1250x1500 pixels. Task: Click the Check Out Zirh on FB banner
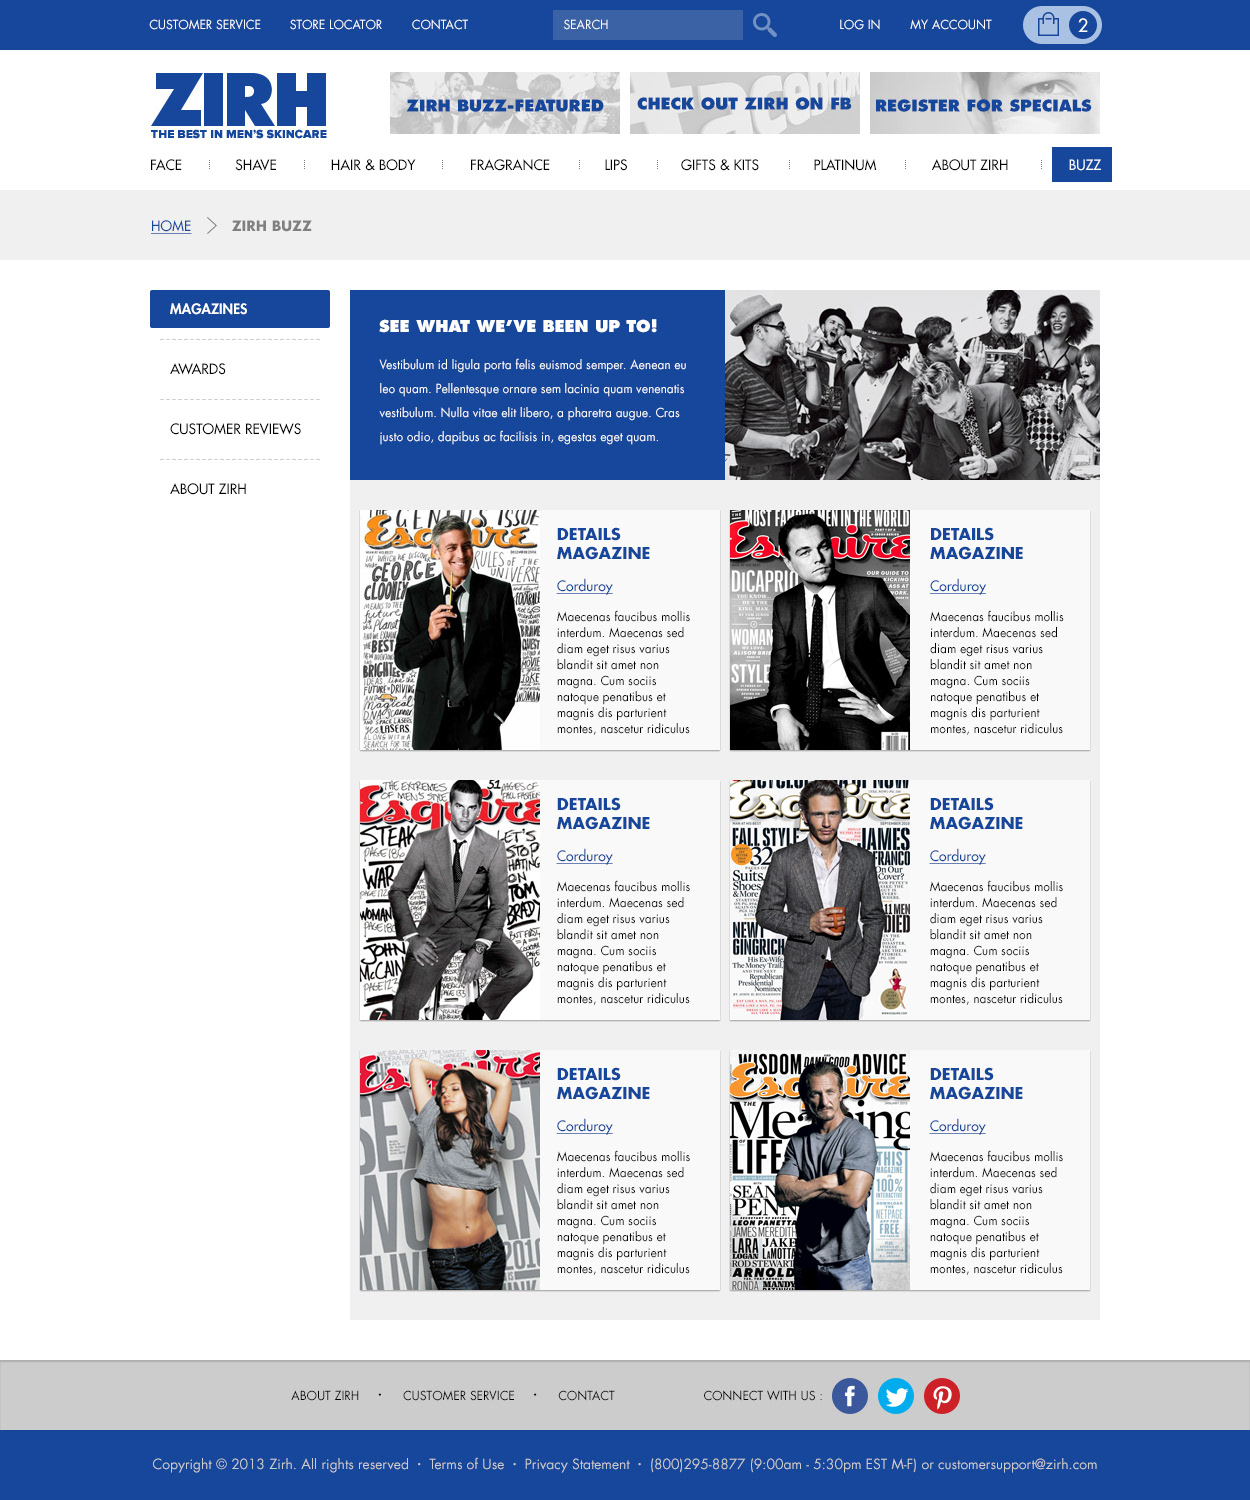click(745, 103)
